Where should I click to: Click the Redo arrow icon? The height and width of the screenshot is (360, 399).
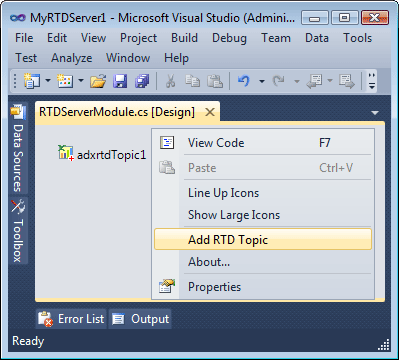click(278, 81)
